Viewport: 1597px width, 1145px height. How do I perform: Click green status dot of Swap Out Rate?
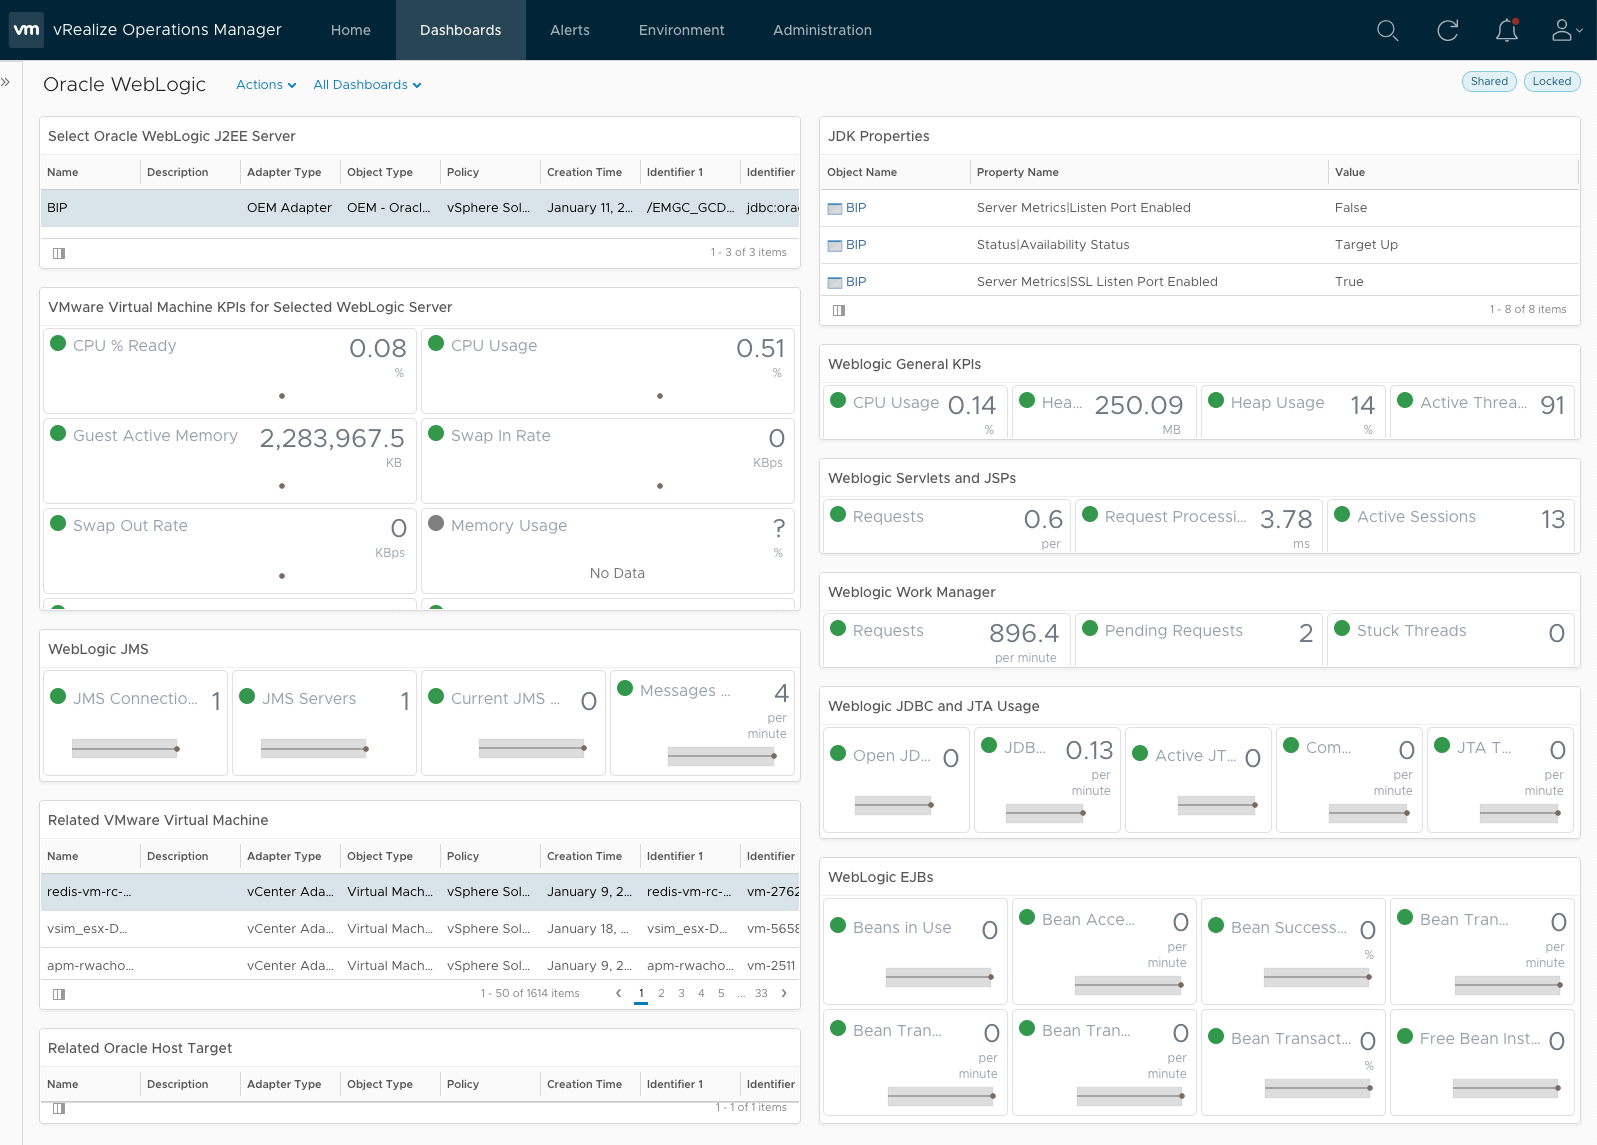pos(58,523)
